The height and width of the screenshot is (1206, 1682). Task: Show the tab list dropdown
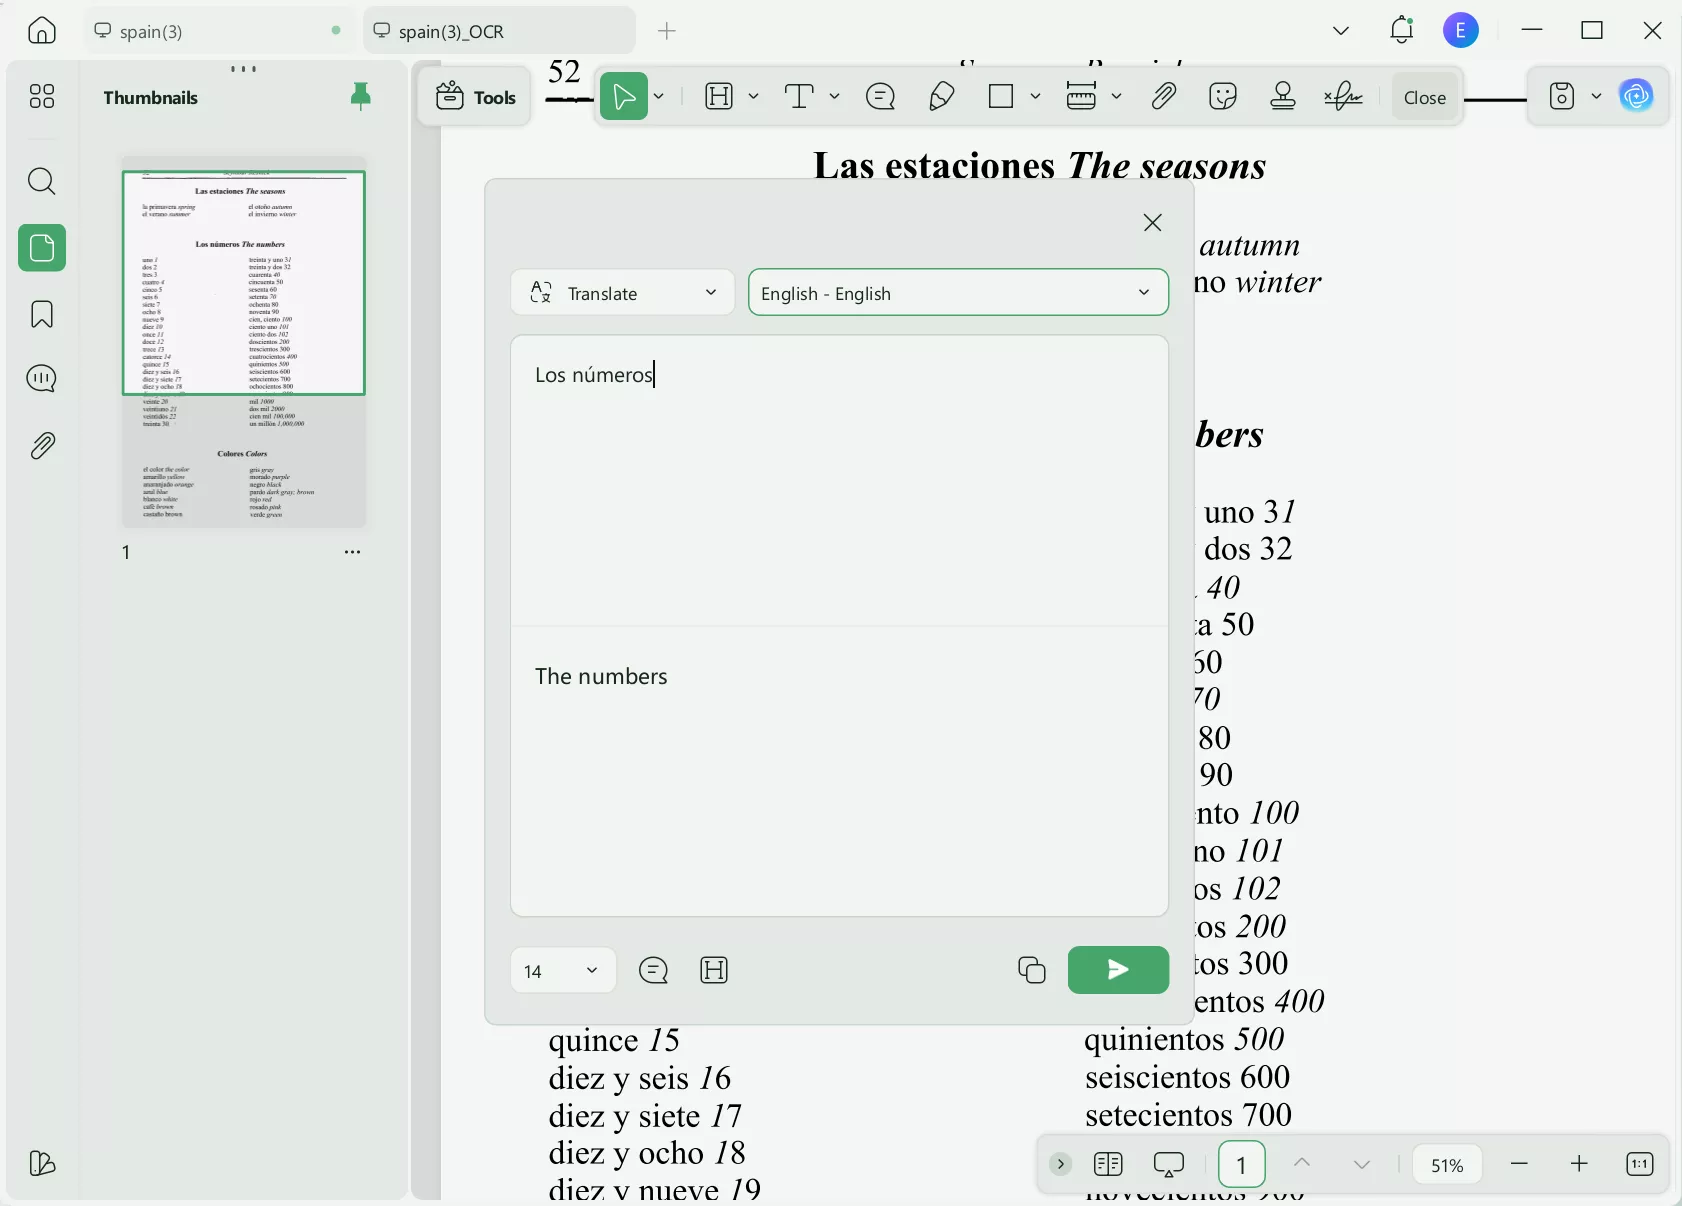(x=1341, y=31)
